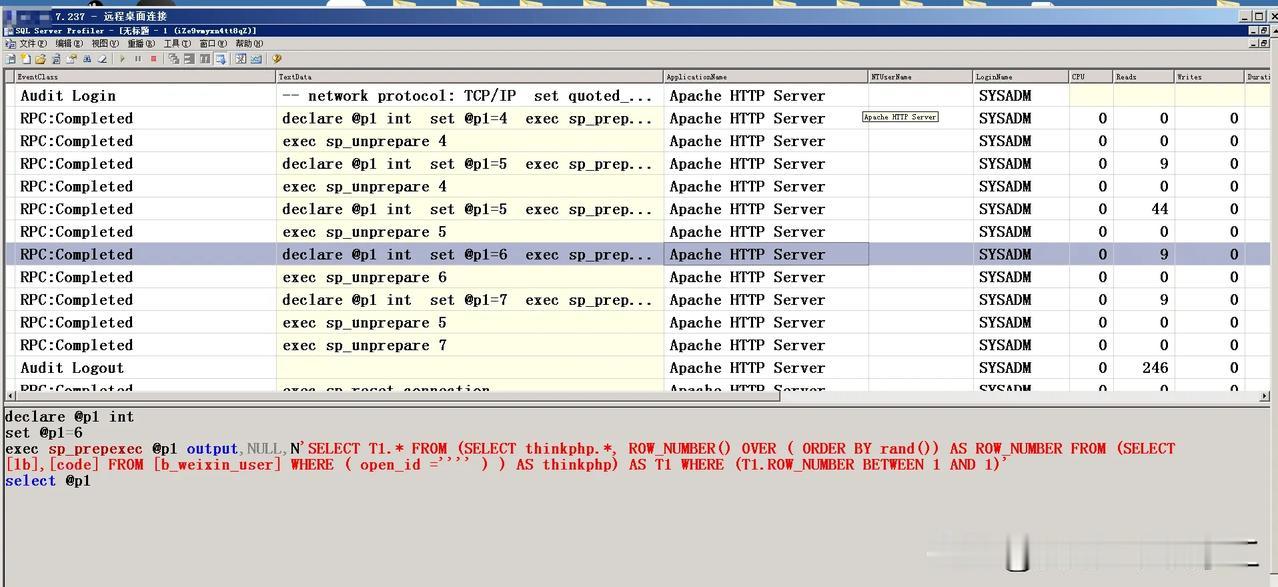Click the Open Trace Table toolbar icon

(56, 59)
